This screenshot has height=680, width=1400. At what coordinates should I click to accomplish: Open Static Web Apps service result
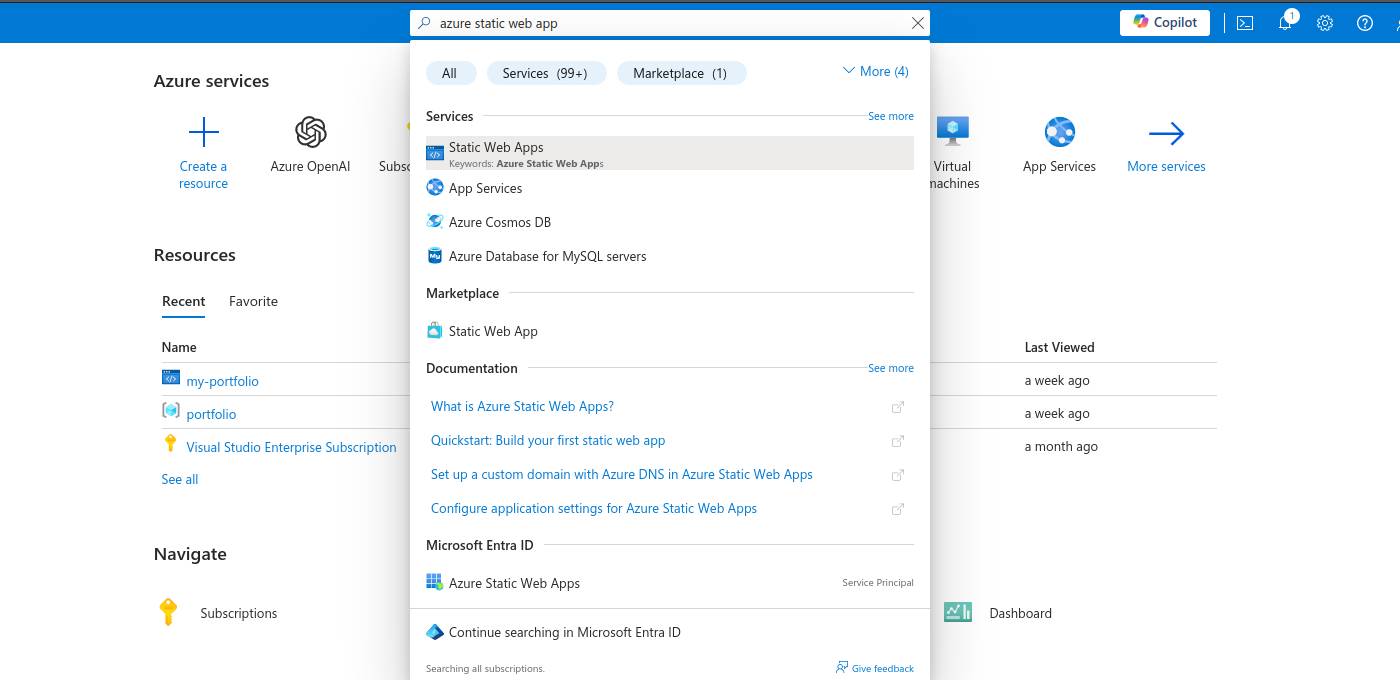pyautogui.click(x=670, y=153)
